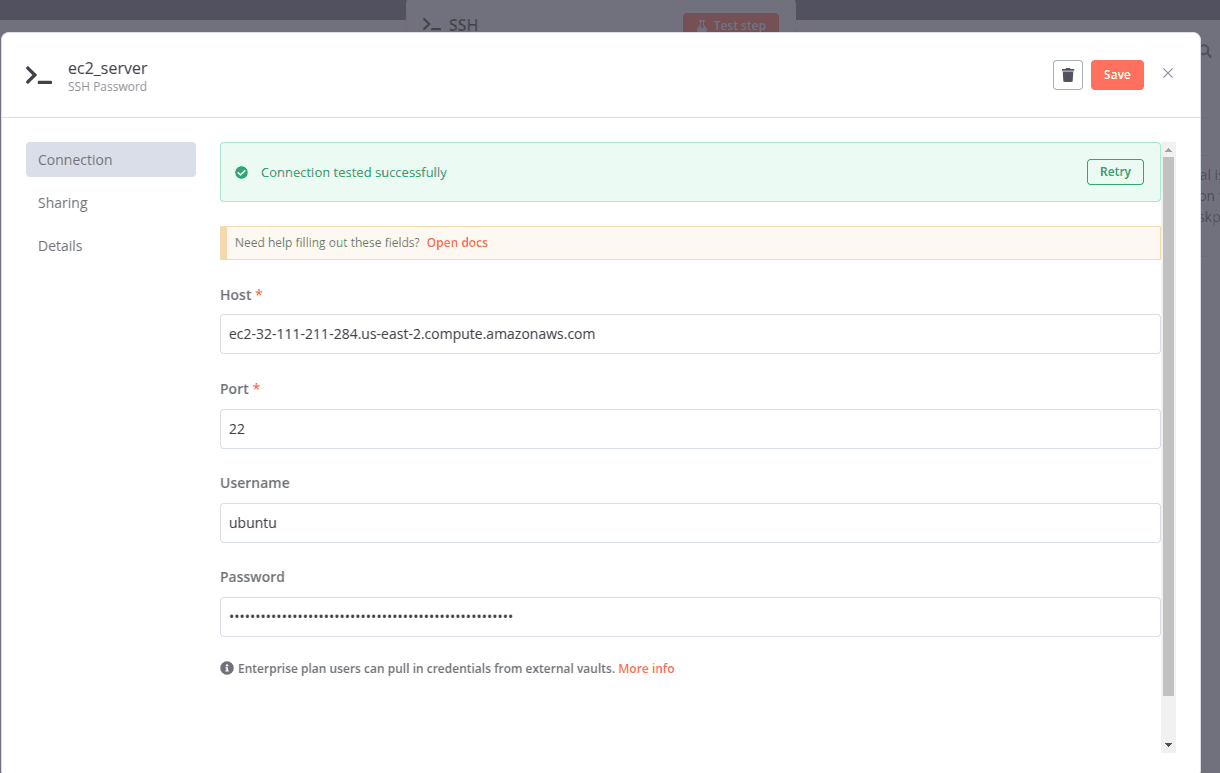Open the docs link
1220x773 pixels.
coord(457,243)
